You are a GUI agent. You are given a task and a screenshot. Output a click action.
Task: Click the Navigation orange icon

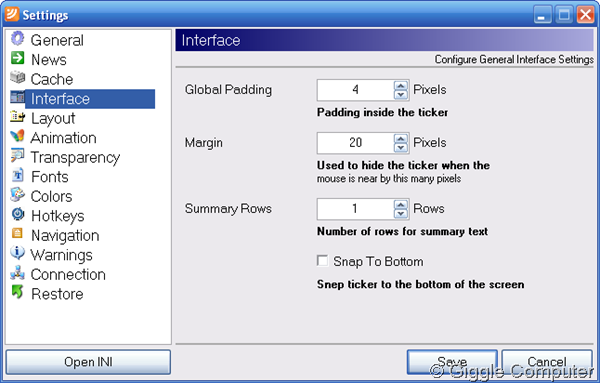[x=17, y=233]
